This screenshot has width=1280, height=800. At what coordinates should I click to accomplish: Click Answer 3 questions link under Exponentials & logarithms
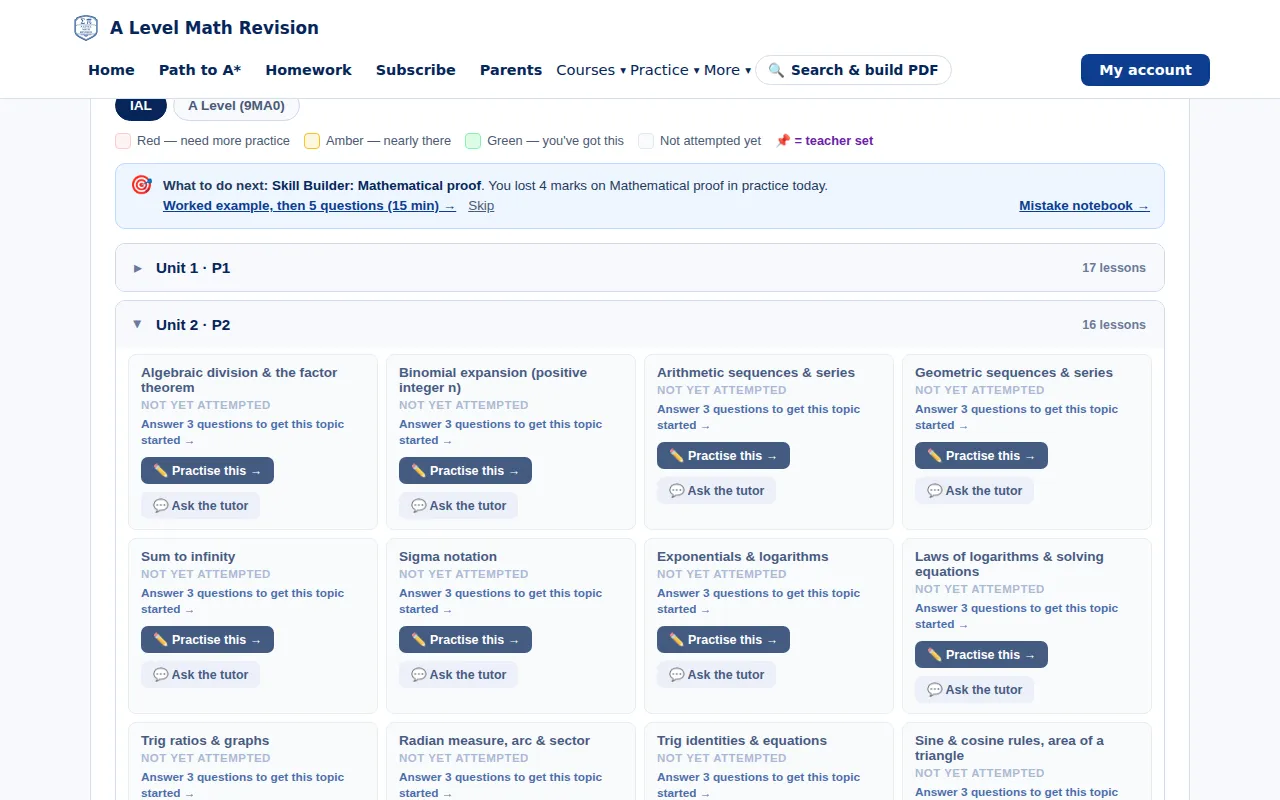pos(758,601)
